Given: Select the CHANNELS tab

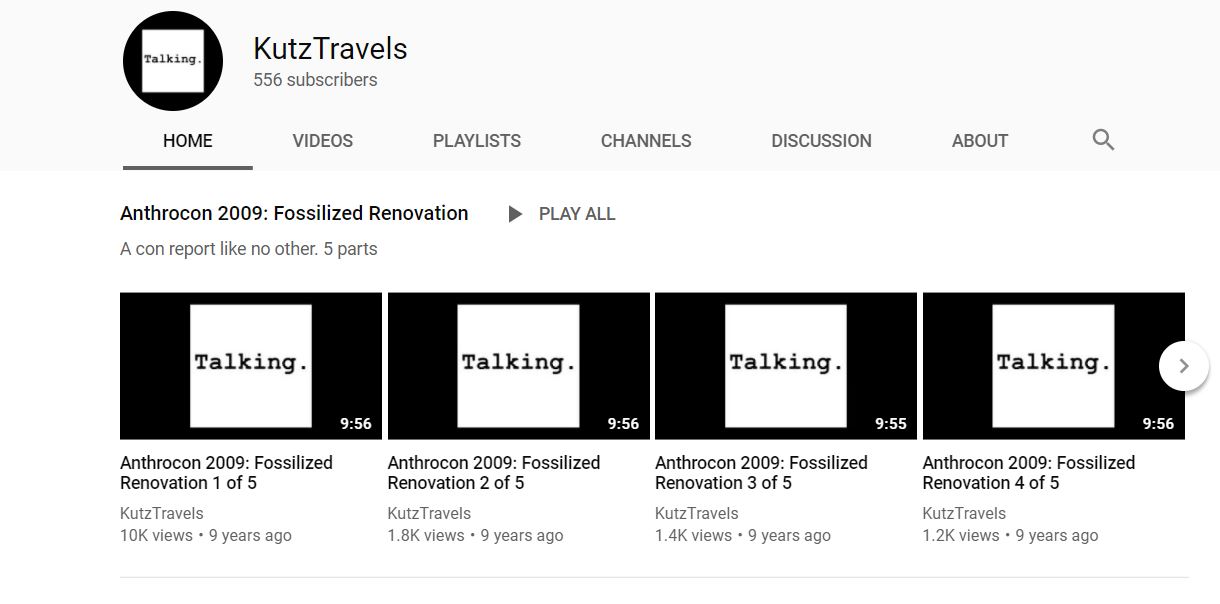Looking at the screenshot, I should [646, 141].
